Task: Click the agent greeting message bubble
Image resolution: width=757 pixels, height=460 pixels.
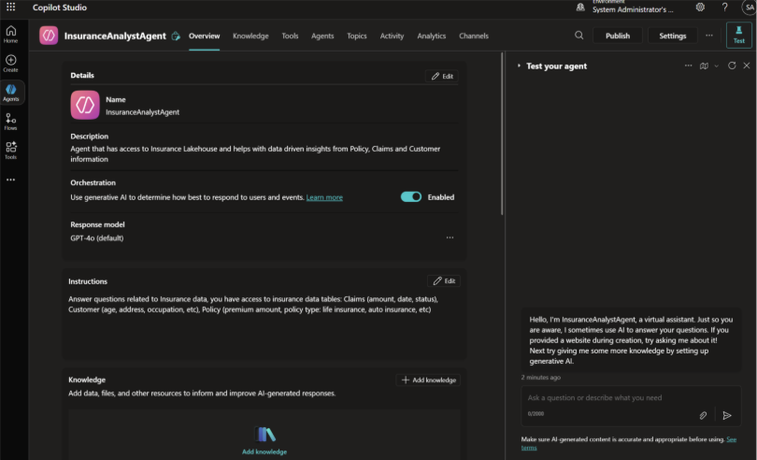Action: pyautogui.click(x=631, y=340)
